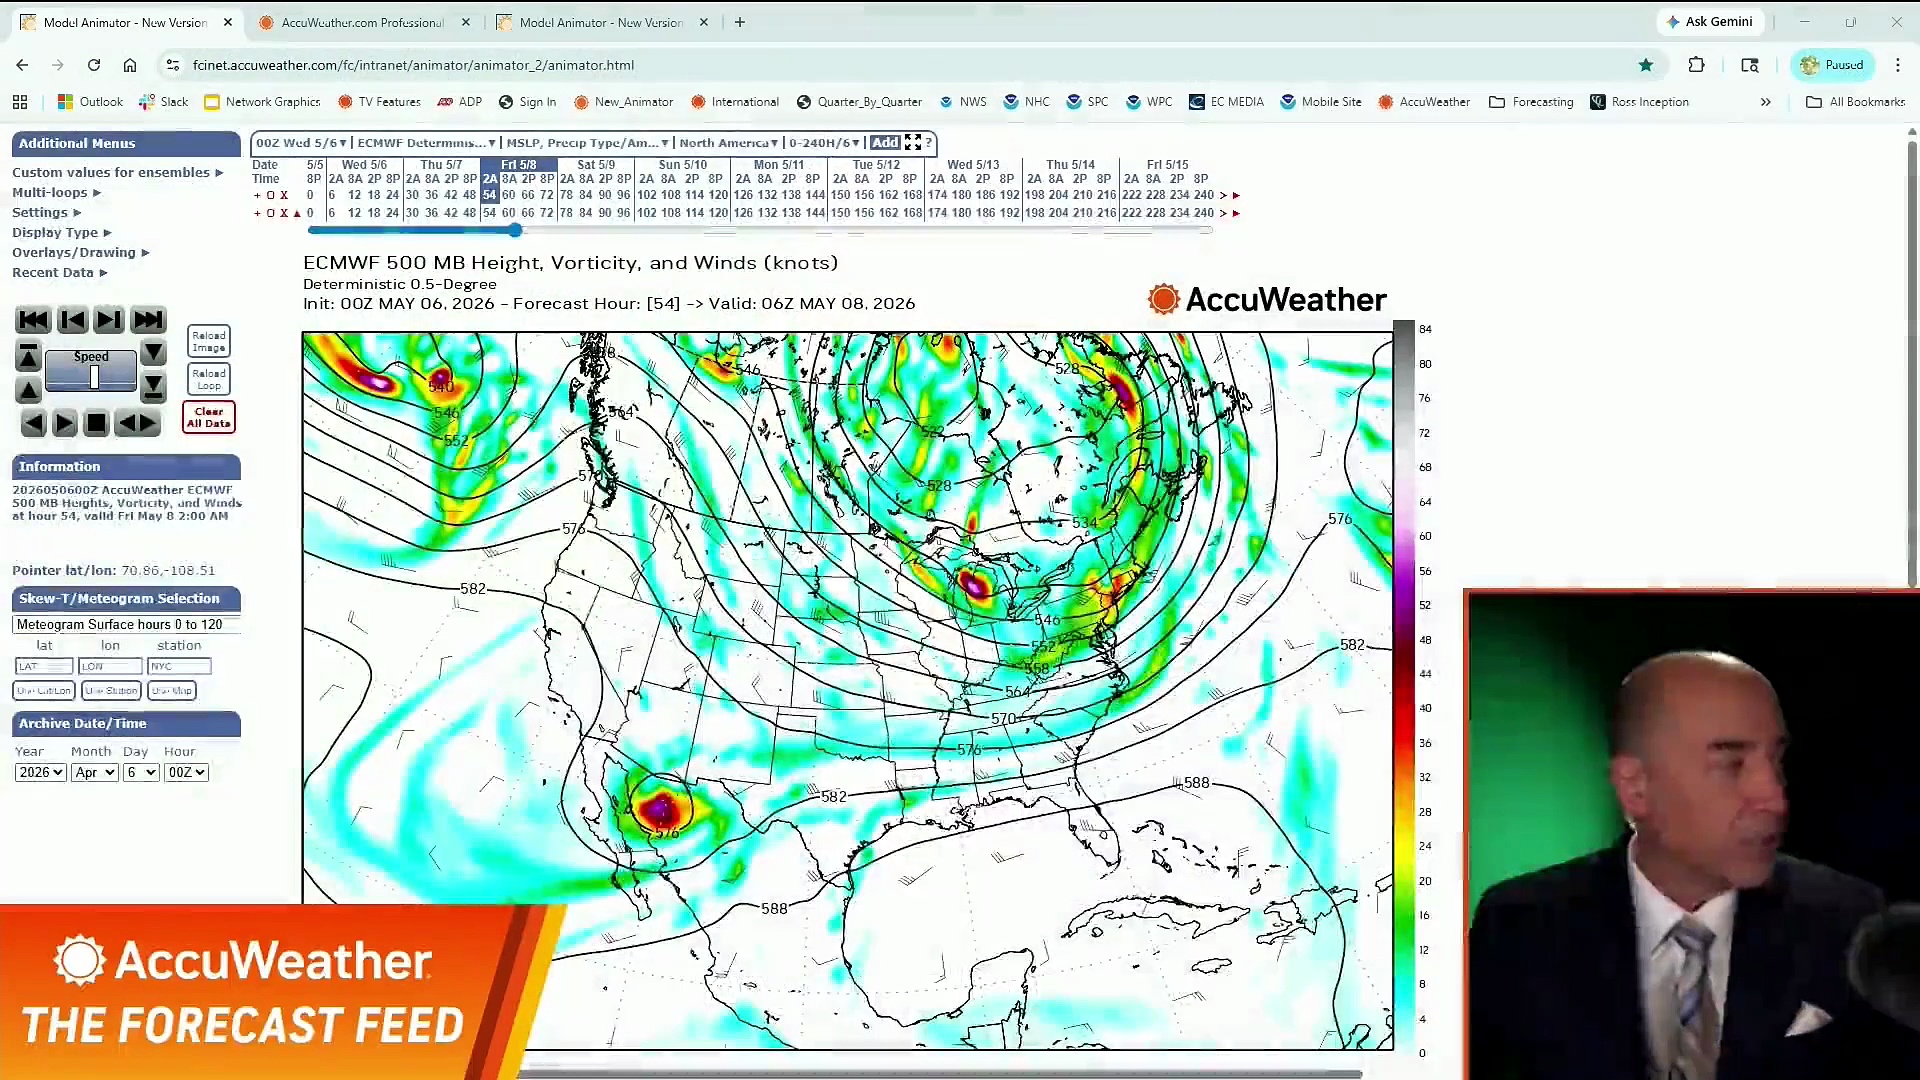This screenshot has width=1920, height=1080.
Task: Click red X in second timeline row
Action: (x=284, y=213)
